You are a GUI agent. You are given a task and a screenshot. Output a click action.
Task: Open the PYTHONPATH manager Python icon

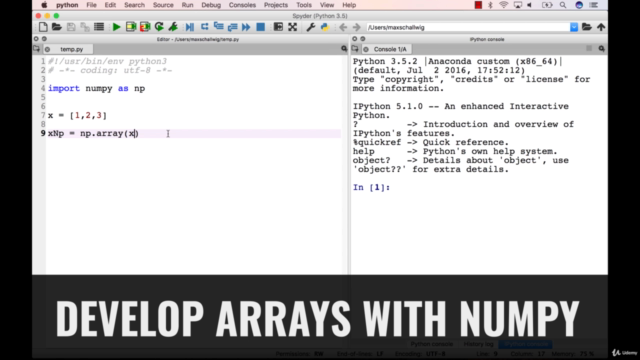325,27
